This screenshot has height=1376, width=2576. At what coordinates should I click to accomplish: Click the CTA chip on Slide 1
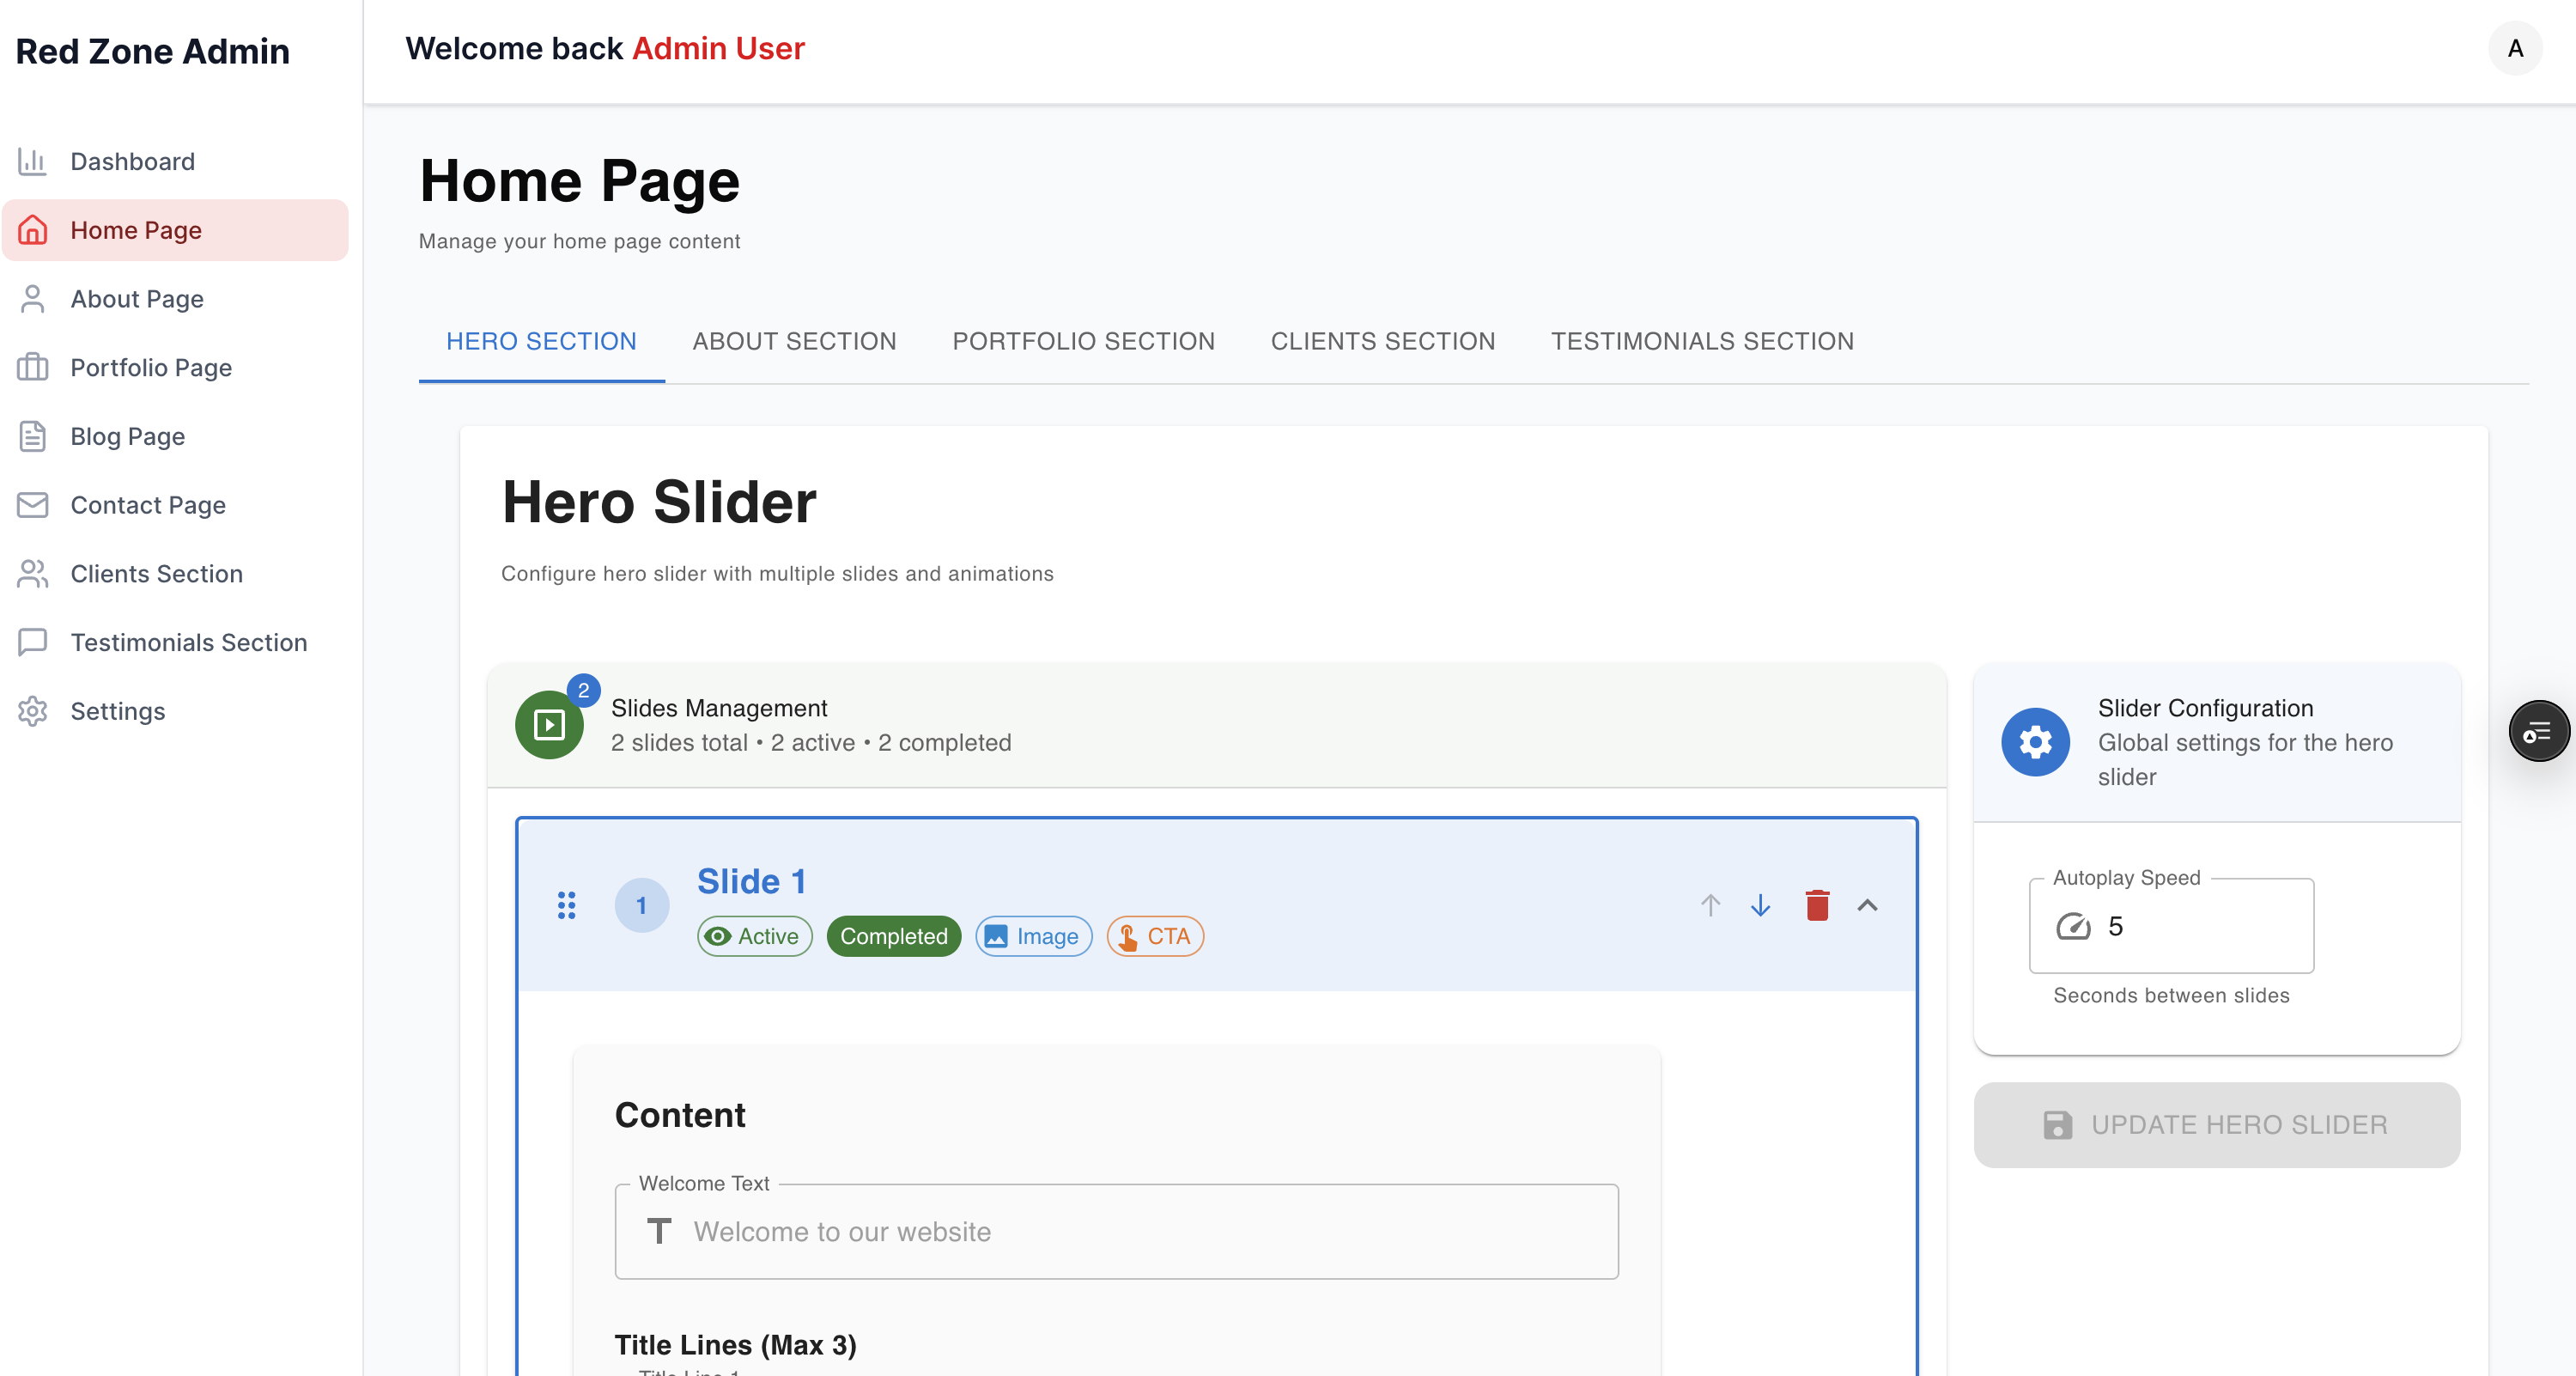point(1154,936)
